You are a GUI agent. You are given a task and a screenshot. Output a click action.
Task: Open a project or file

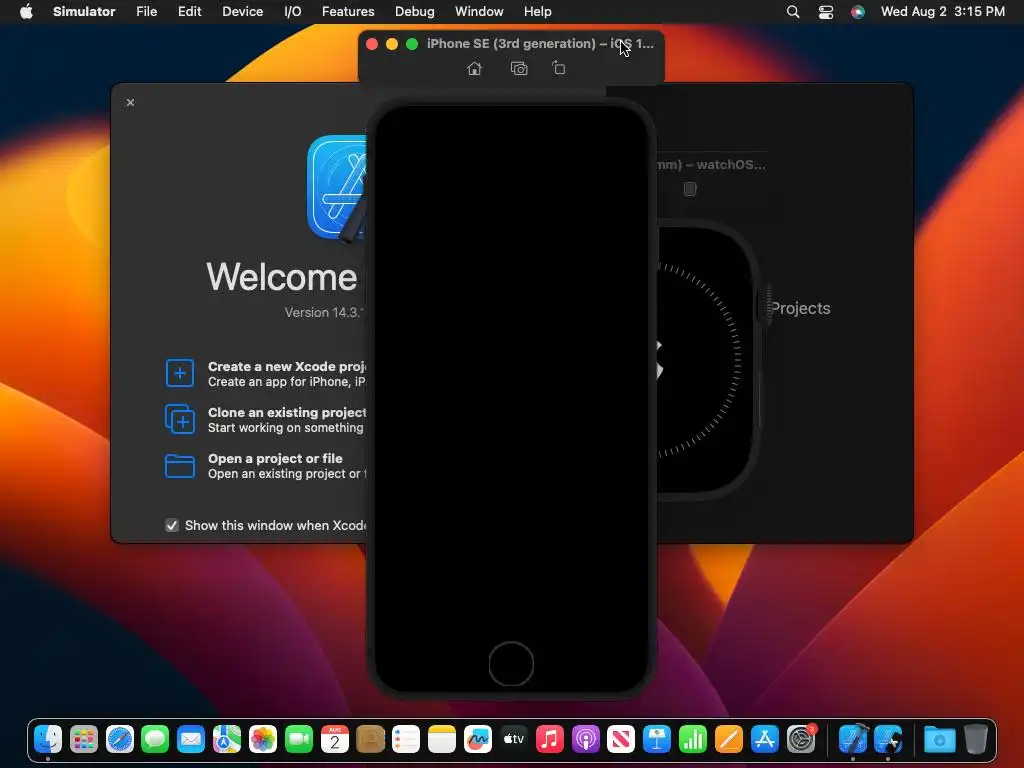266,466
